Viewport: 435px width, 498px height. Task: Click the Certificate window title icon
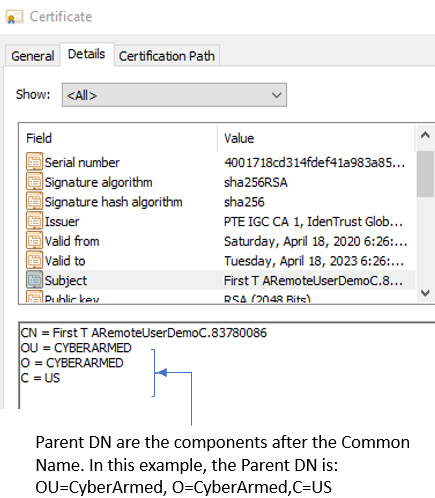14,17
